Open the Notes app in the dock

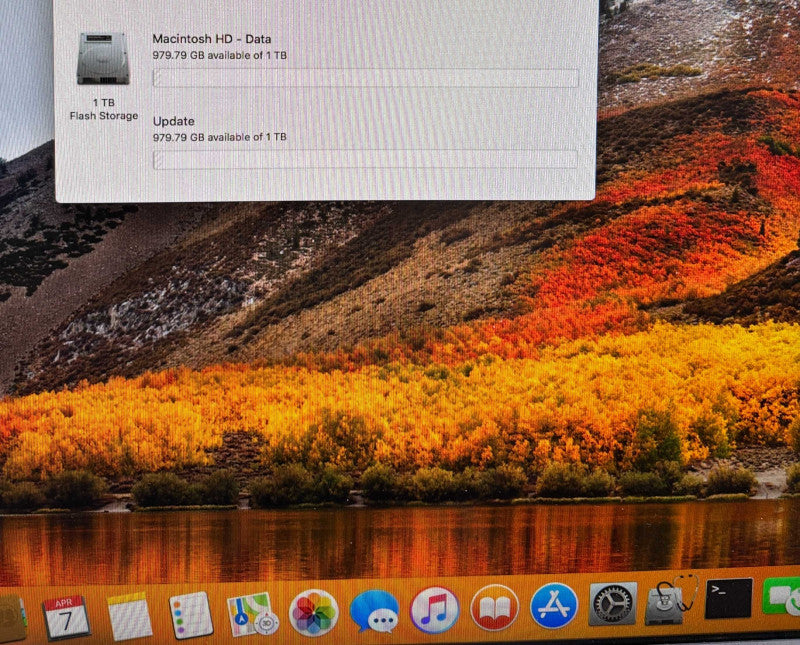point(129,615)
